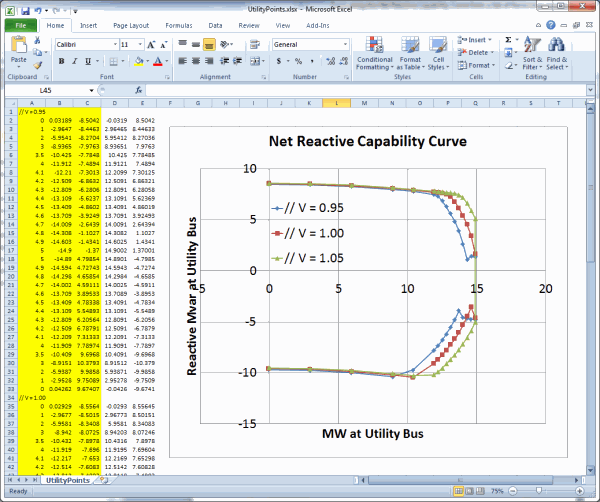Click the Merge and Center icon

tap(255, 61)
